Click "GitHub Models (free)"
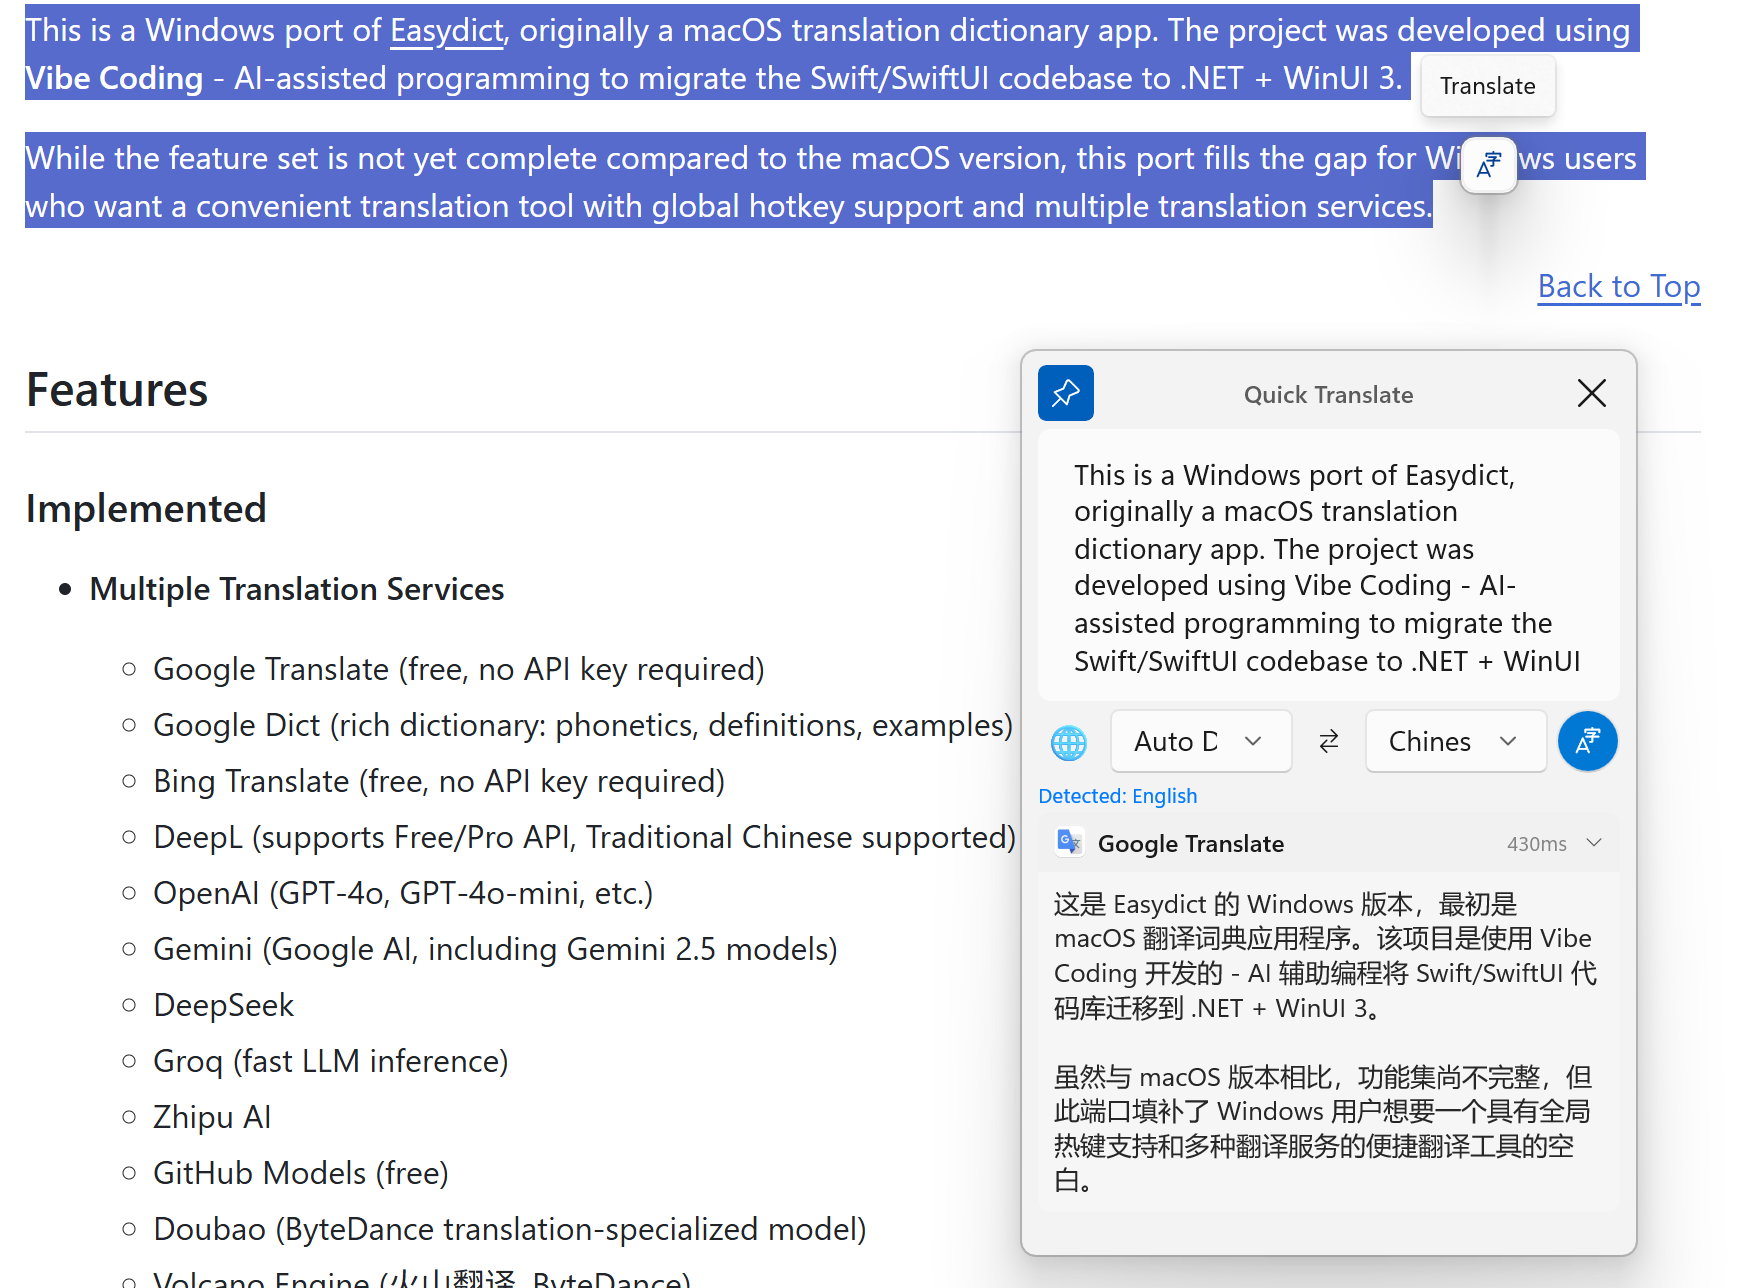Image resolution: width=1761 pixels, height=1288 pixels. tap(301, 1173)
